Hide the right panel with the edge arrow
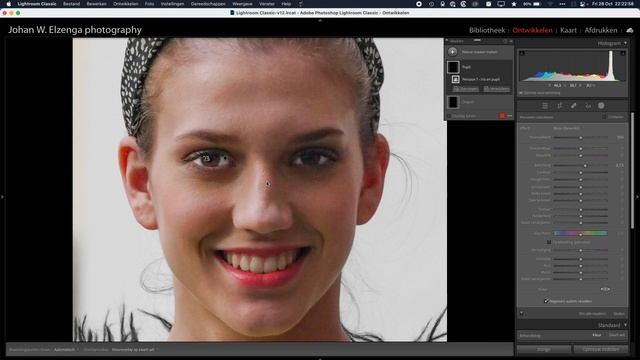 click(638, 197)
